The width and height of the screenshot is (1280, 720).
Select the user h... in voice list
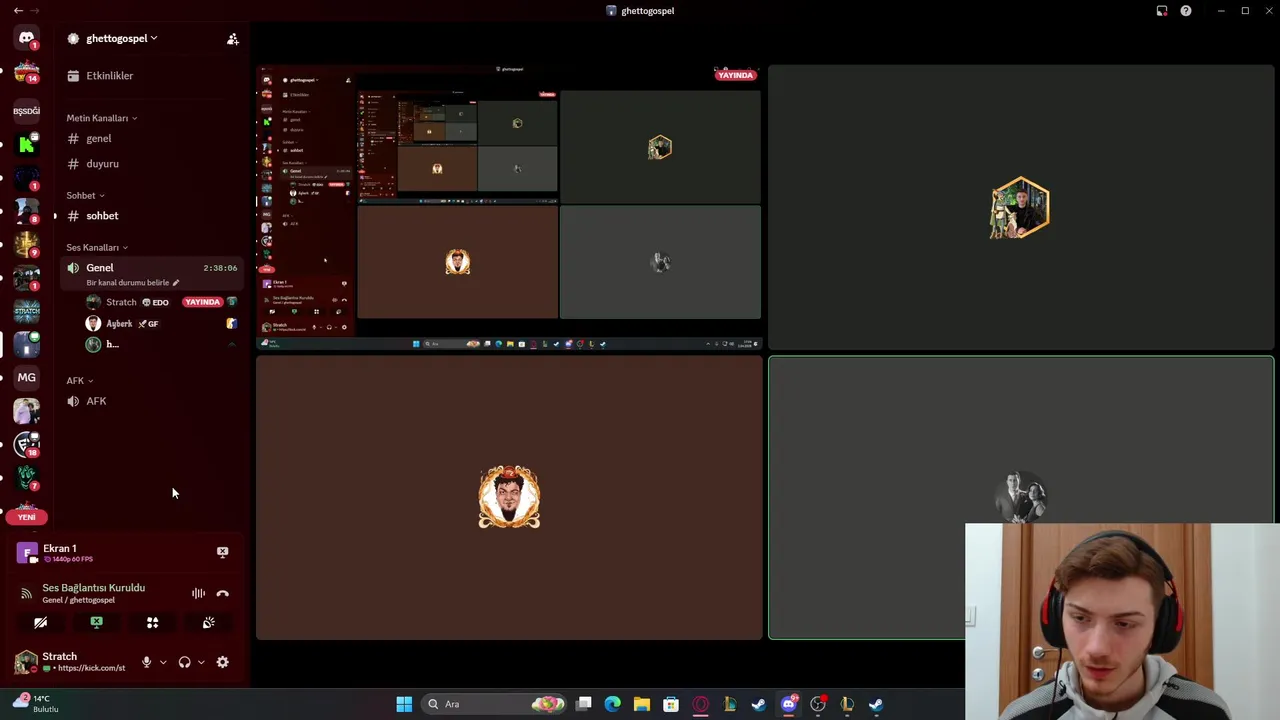click(x=112, y=344)
